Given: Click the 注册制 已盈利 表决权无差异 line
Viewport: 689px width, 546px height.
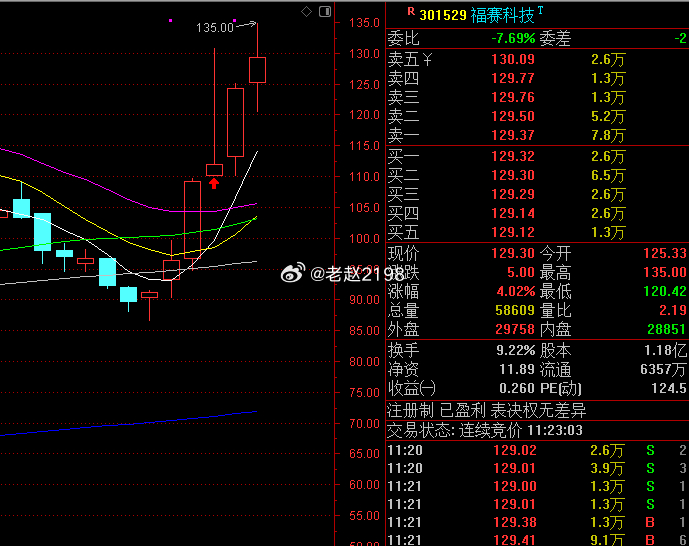Looking at the screenshot, I should point(486,411).
